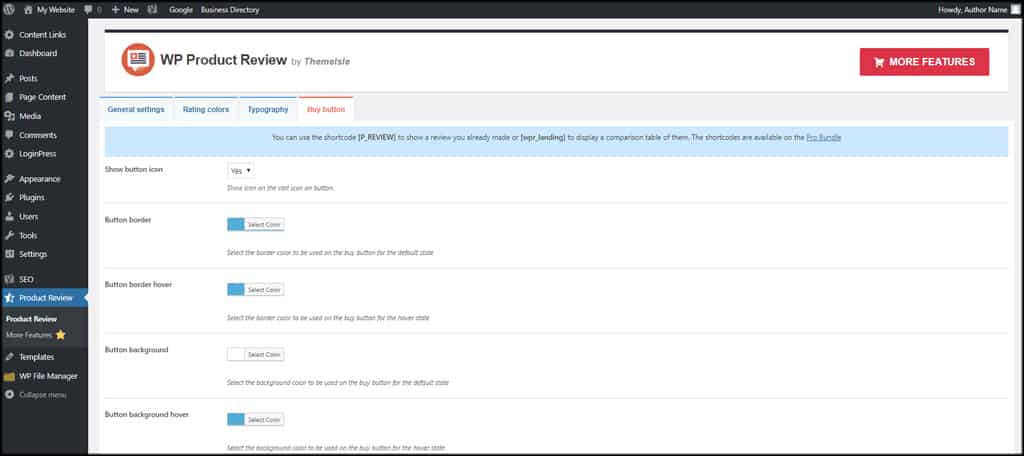1024x456 pixels.
Task: Click the Page Content icon
Action: point(9,97)
